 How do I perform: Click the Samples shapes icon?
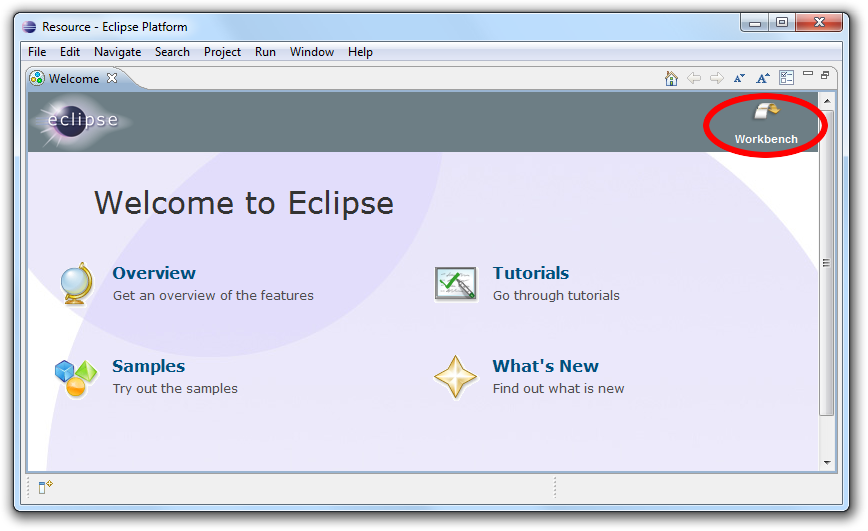coord(76,378)
